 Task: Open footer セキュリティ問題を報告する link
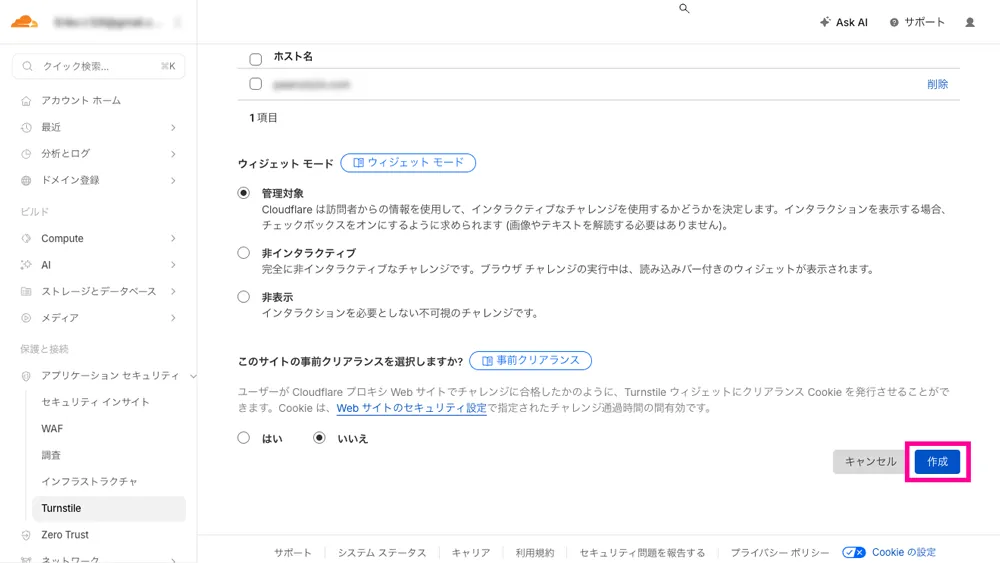(642, 553)
